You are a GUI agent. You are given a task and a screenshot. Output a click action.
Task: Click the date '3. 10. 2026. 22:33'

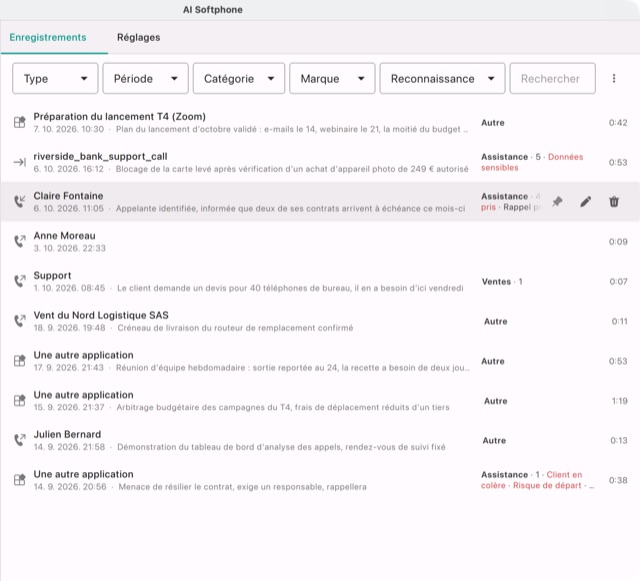pyautogui.click(x=69, y=248)
